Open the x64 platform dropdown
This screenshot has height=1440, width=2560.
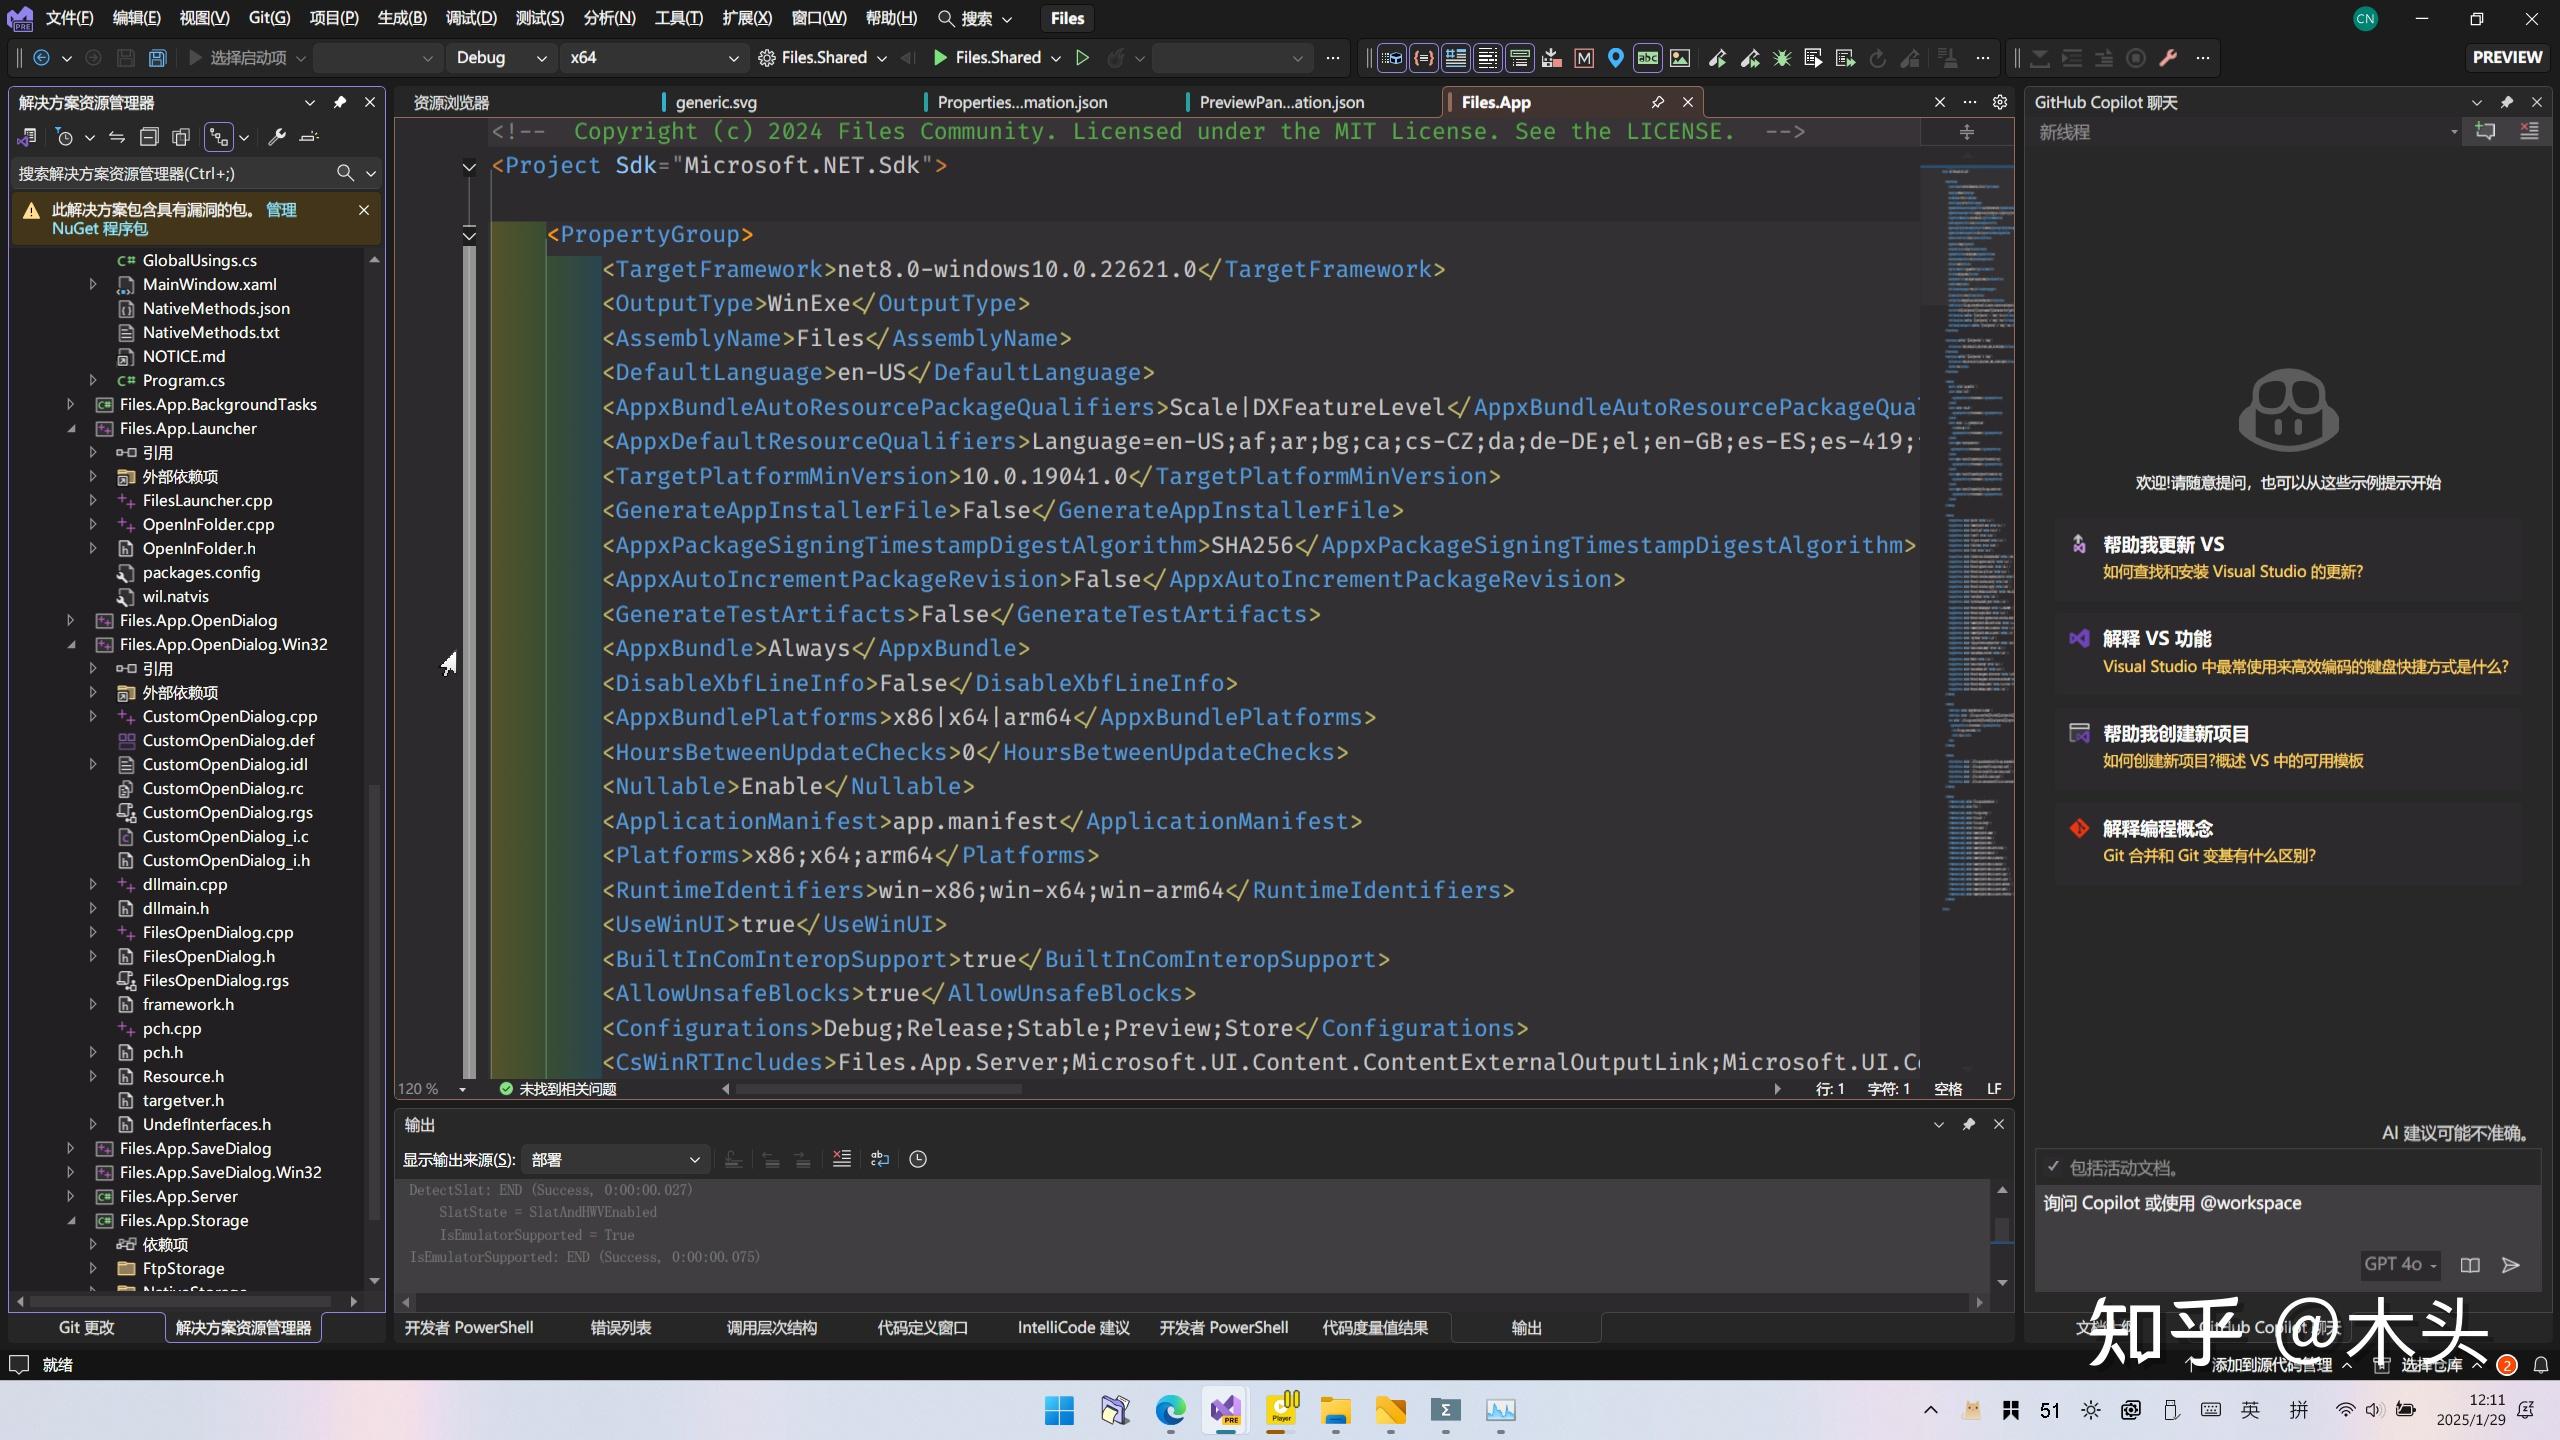[x=654, y=57]
